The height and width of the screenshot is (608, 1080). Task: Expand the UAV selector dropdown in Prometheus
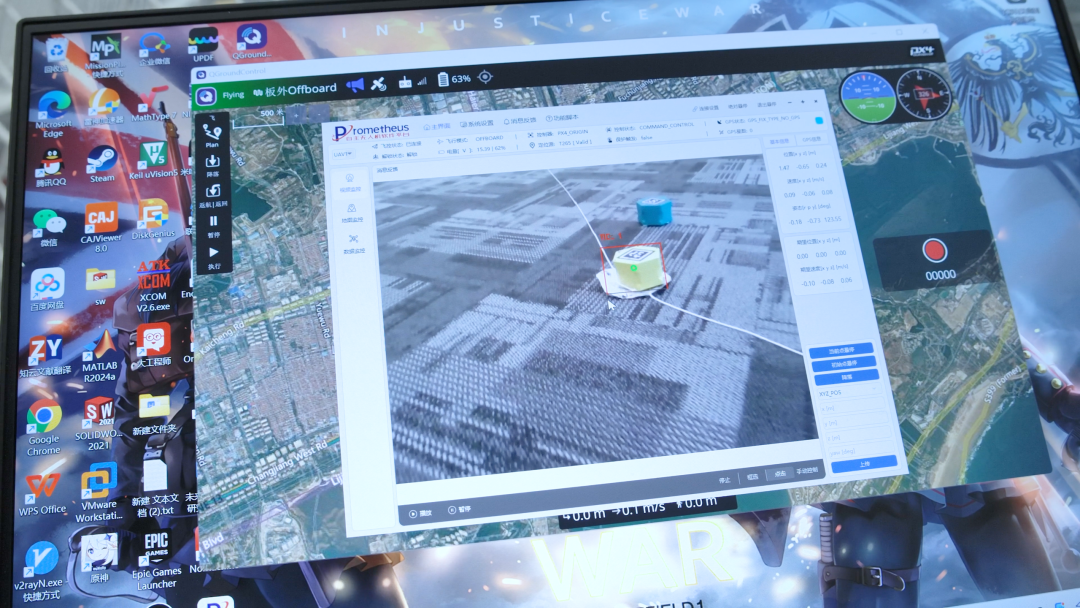[x=343, y=153]
